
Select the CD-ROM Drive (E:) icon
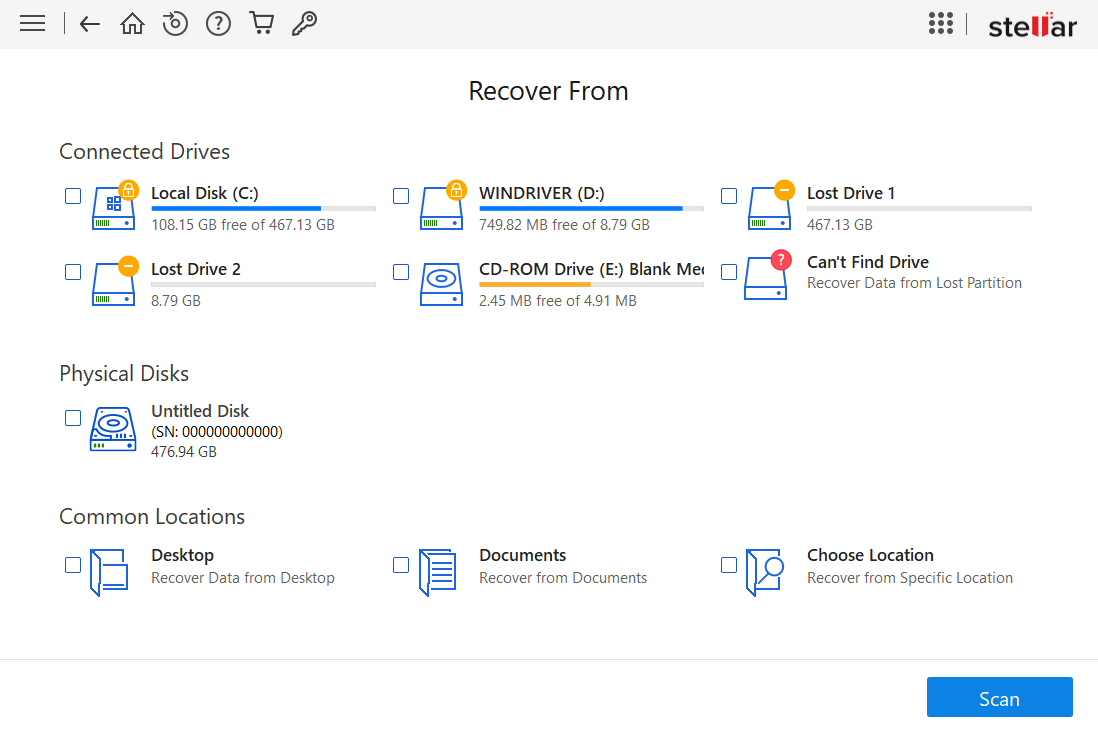point(441,284)
